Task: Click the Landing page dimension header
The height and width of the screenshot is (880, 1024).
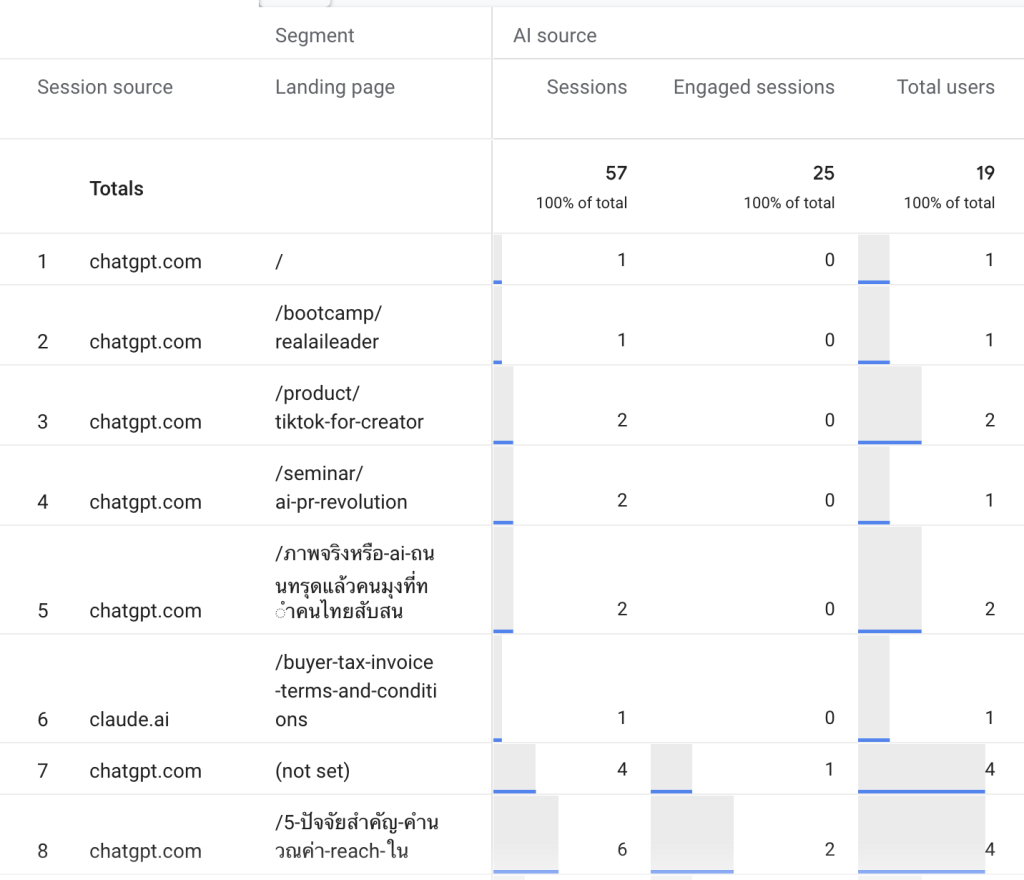Action: [x=335, y=87]
